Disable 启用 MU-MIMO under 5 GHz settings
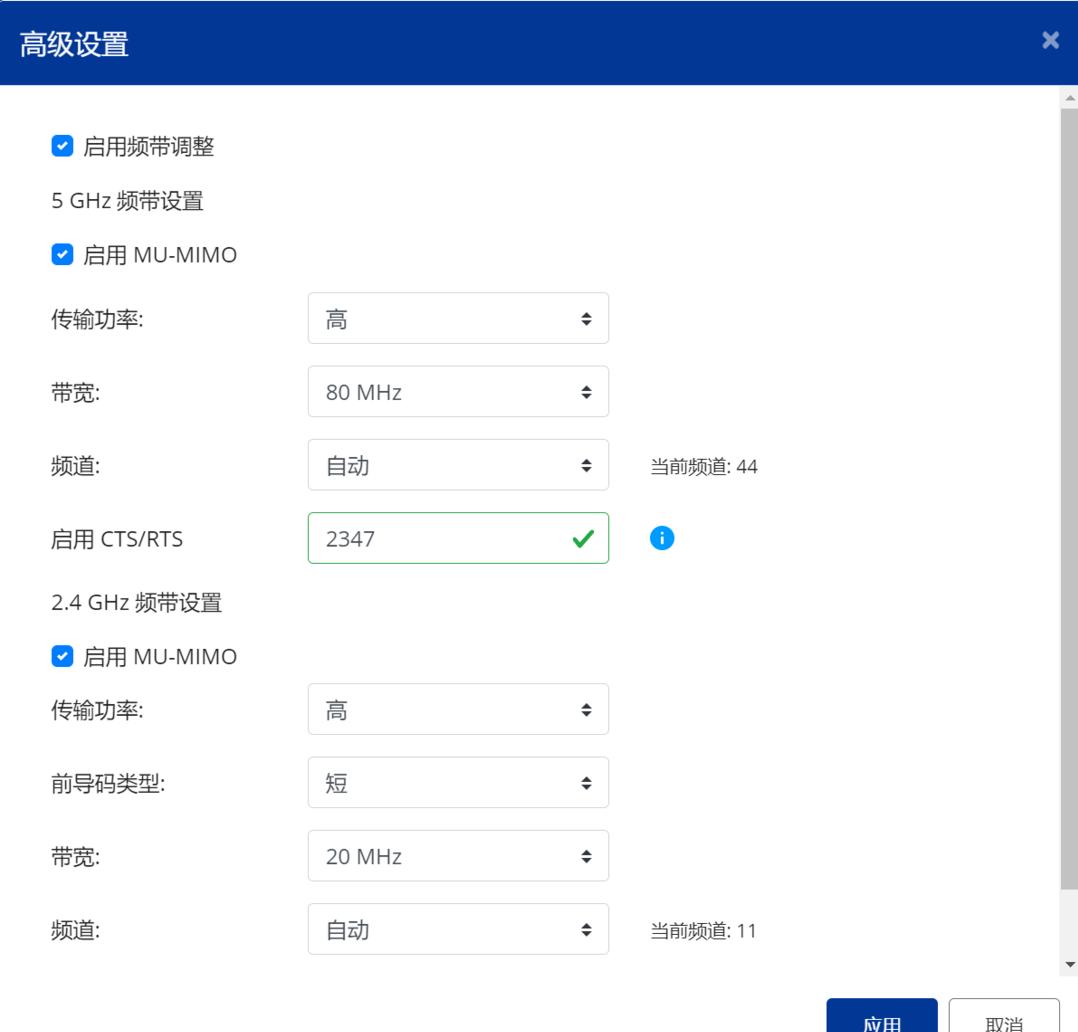The height and width of the screenshot is (1032, 1078). (x=62, y=255)
